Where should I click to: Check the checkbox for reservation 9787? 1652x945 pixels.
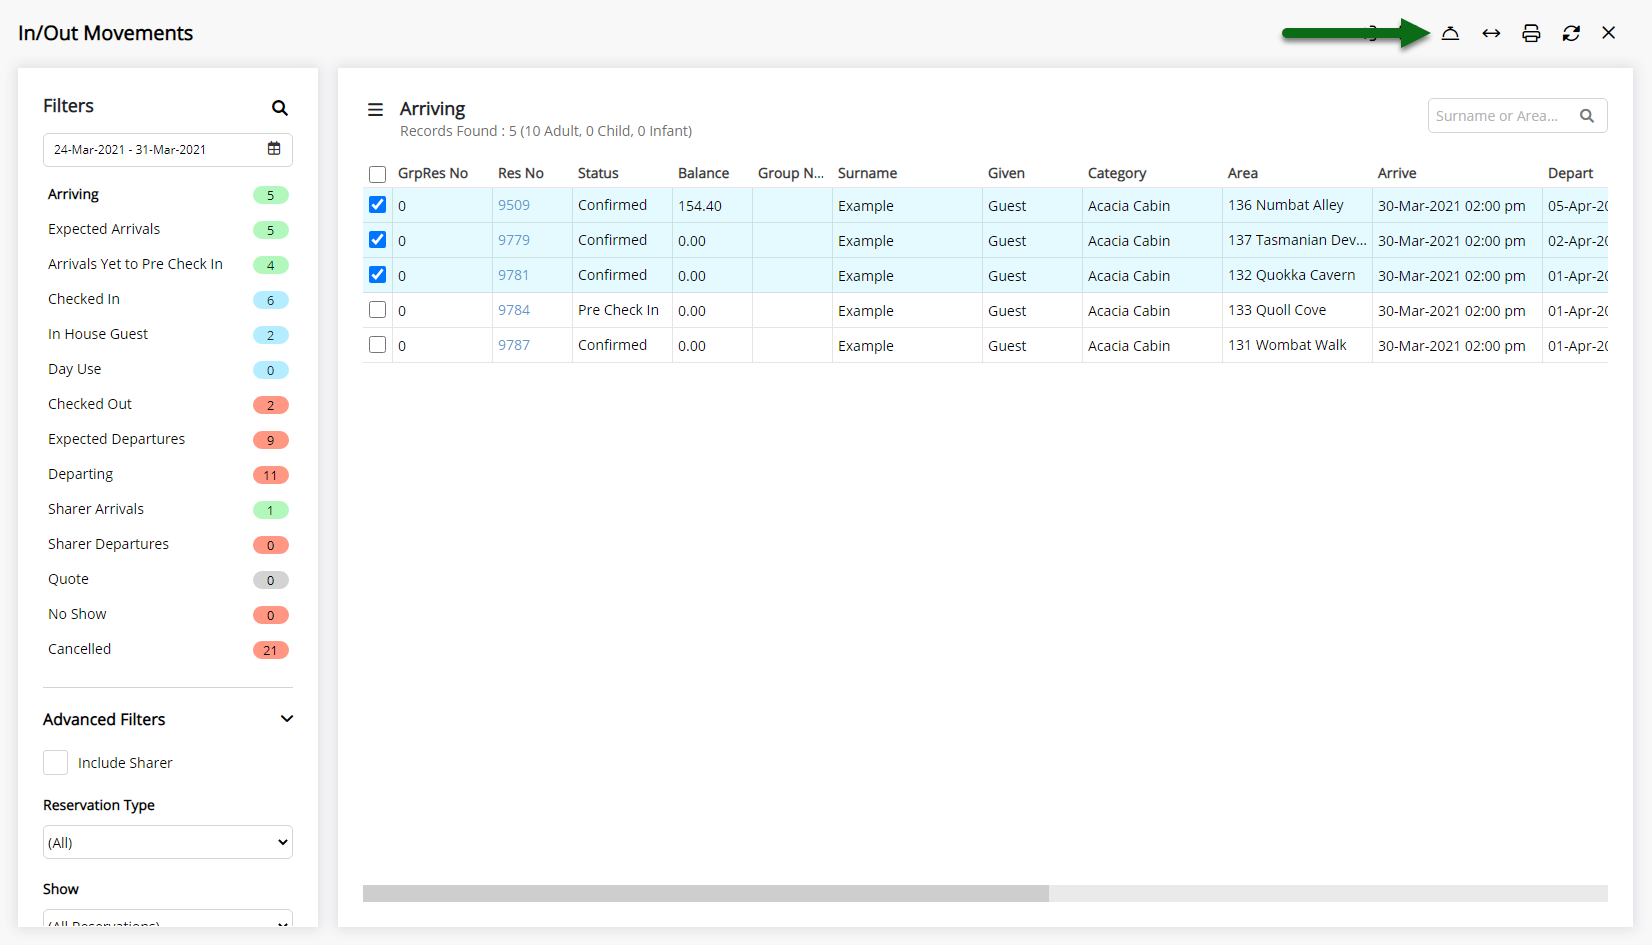point(377,345)
